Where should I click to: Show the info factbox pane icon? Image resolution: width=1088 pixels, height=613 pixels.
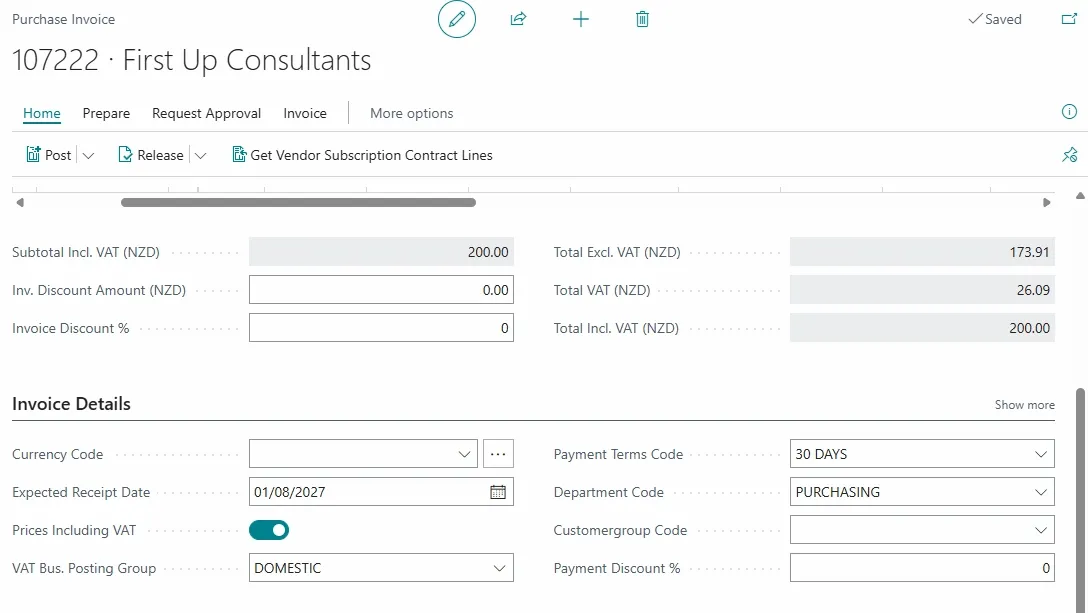pyautogui.click(x=1069, y=112)
